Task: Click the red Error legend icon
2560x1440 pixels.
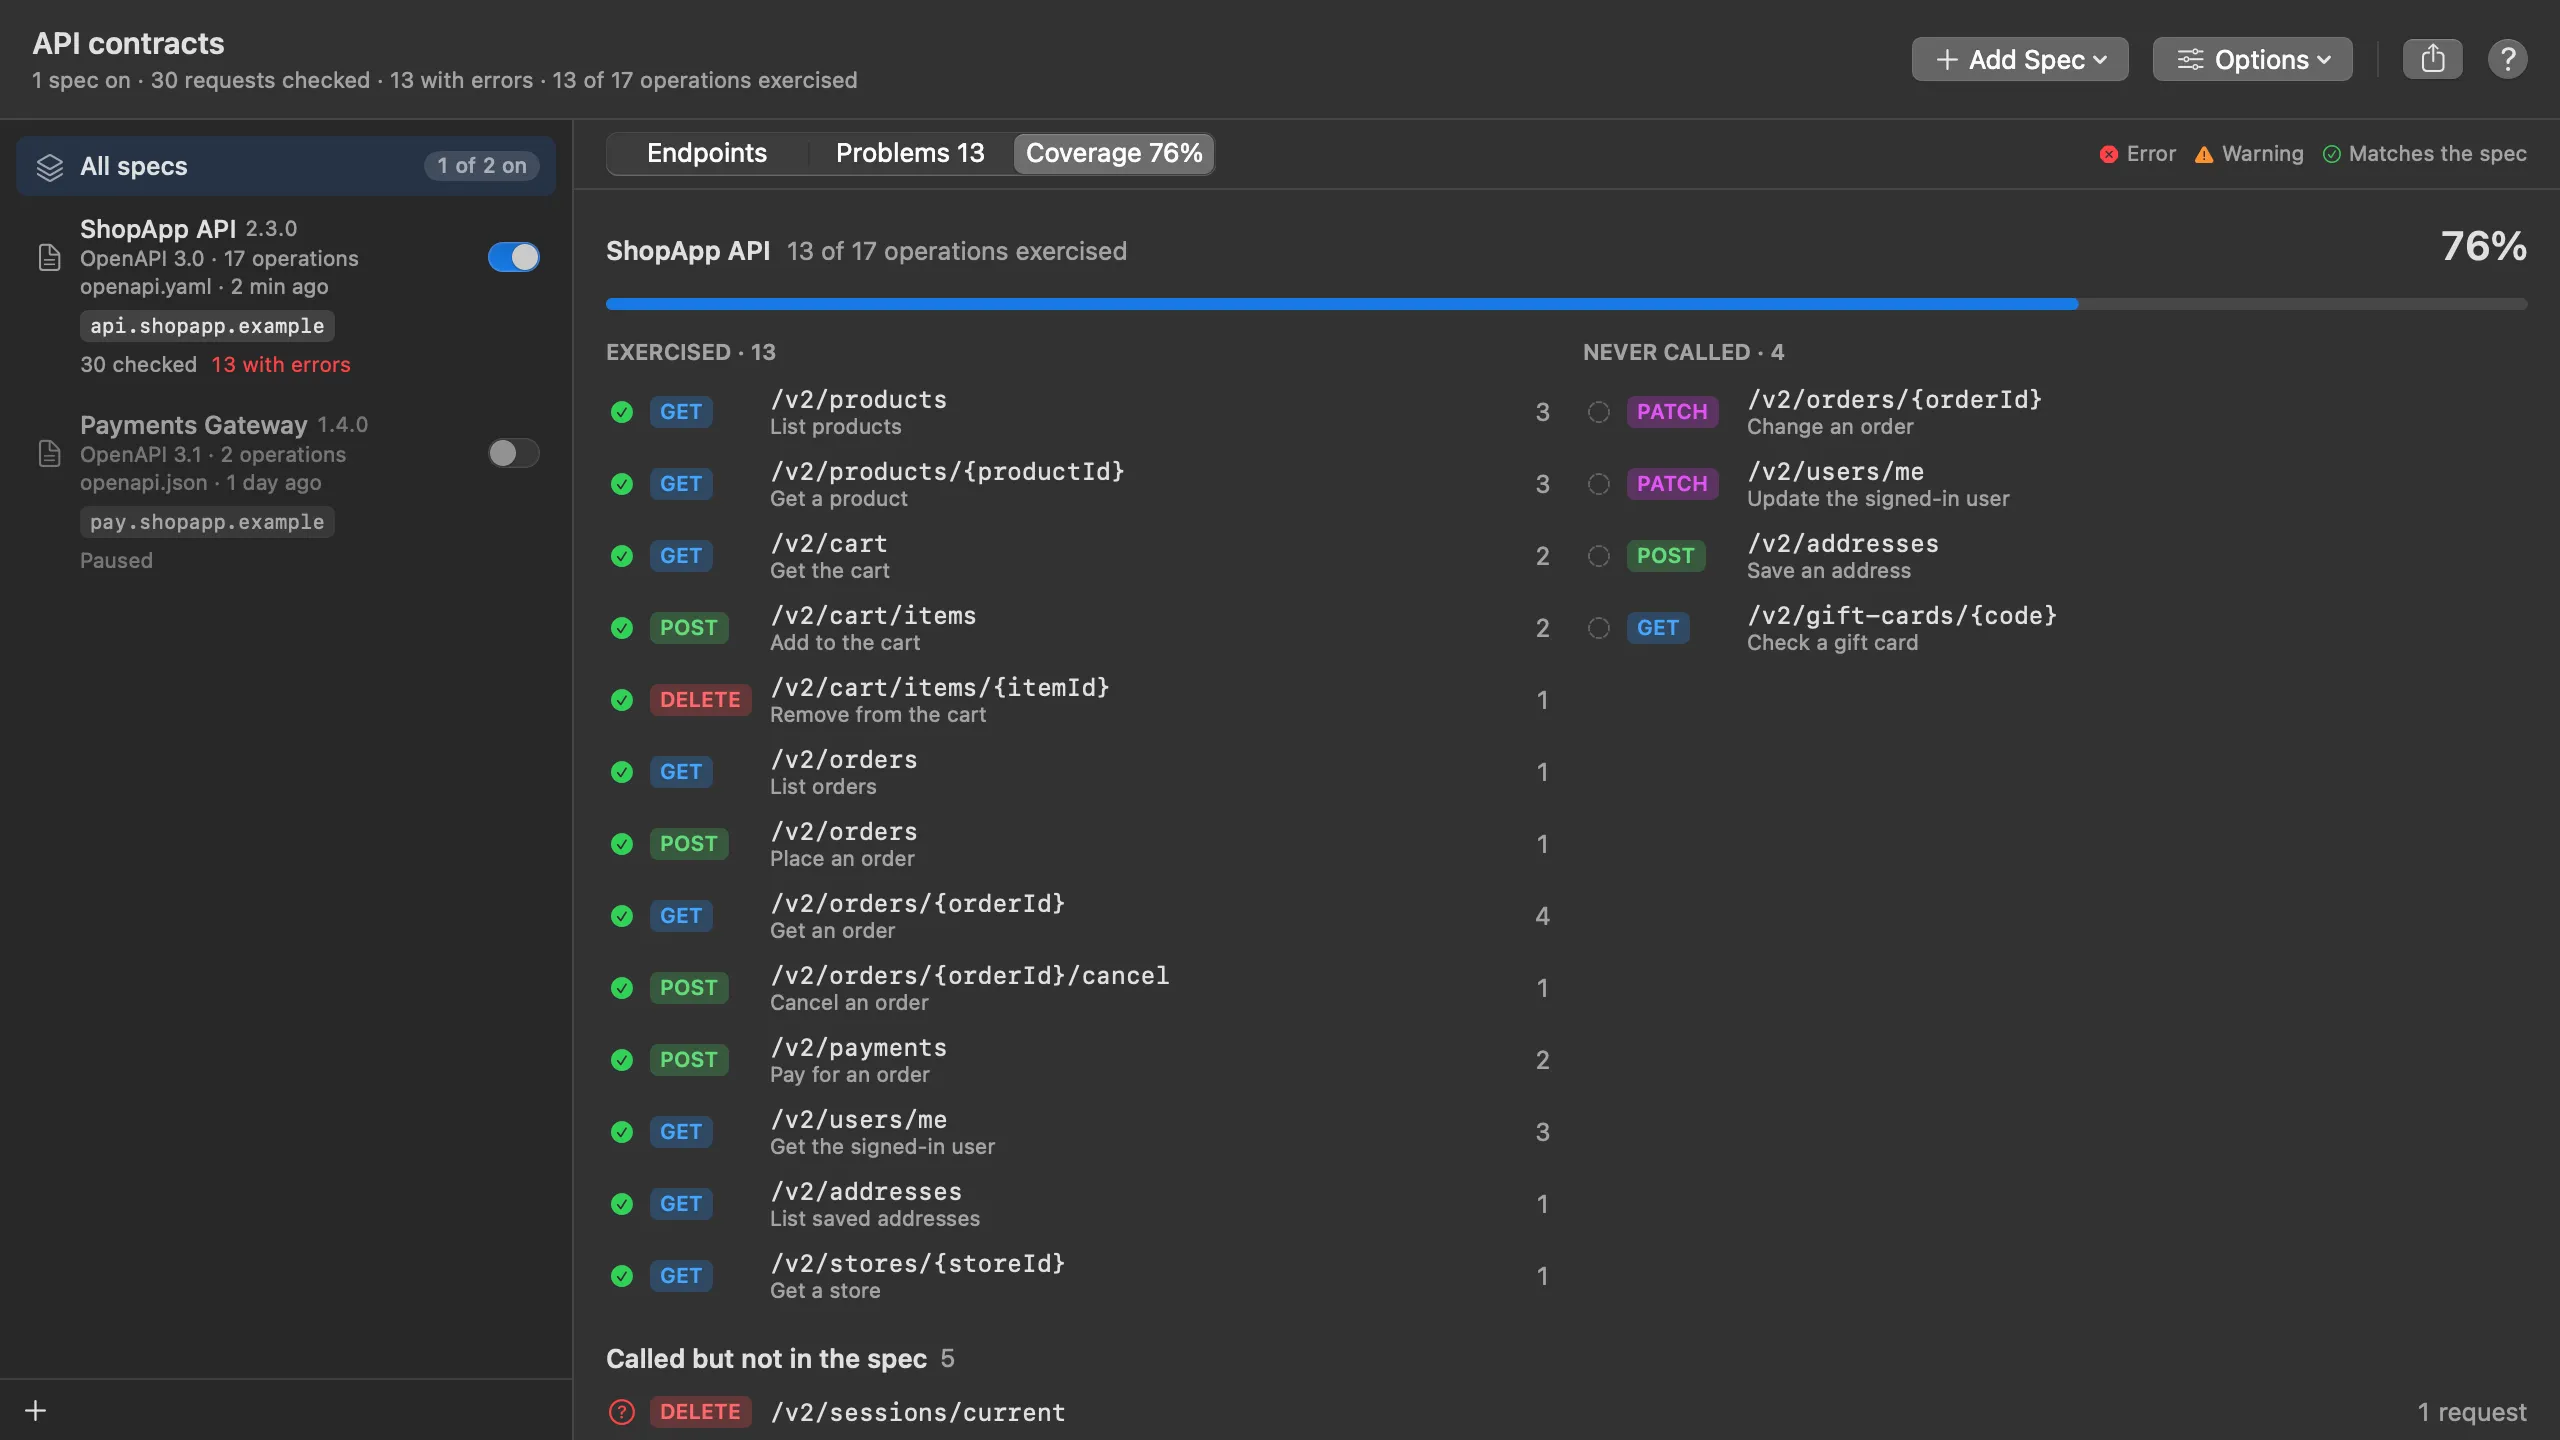Action: coord(2109,154)
